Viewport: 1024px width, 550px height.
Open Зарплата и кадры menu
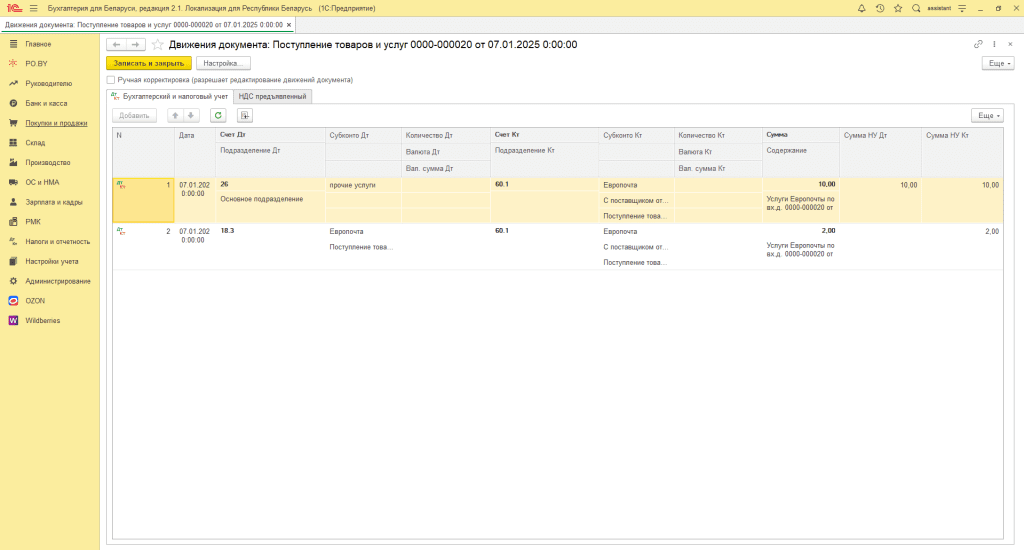click(54, 202)
